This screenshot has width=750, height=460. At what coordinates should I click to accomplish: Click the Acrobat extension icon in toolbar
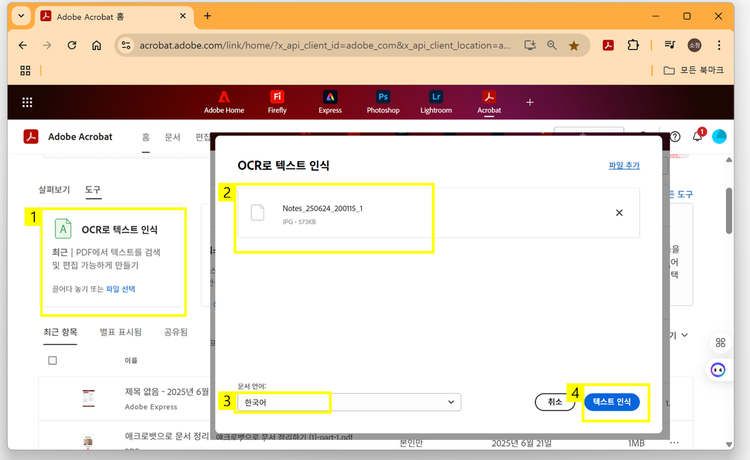[608, 45]
